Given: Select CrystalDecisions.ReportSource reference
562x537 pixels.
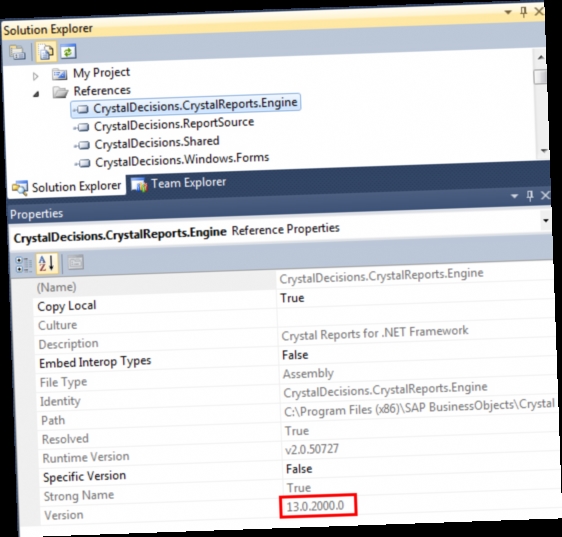Looking at the screenshot, I should coord(174,124).
